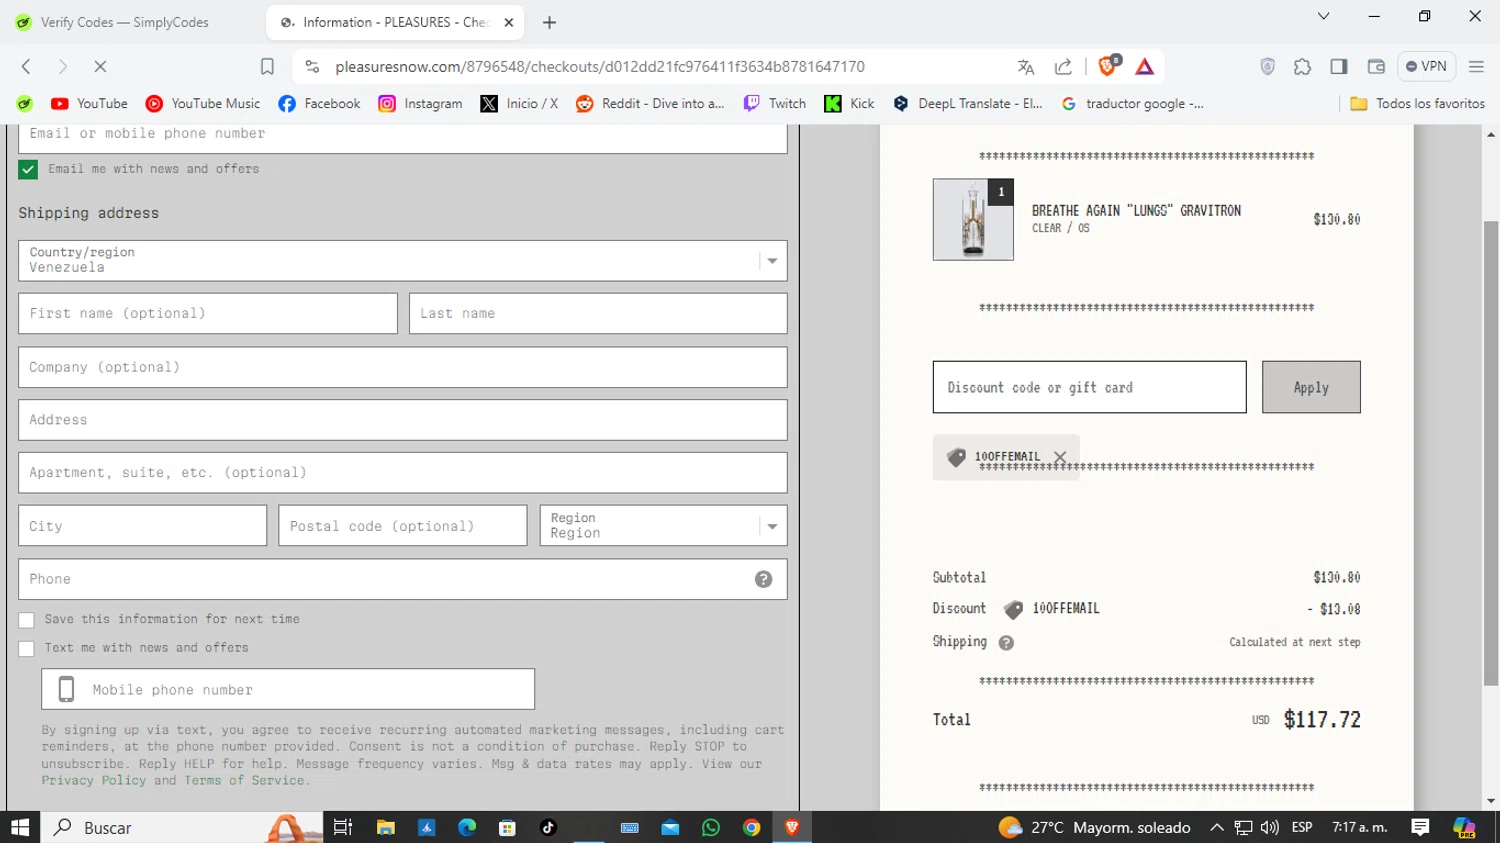Image resolution: width=1500 pixels, height=843 pixels.
Task: Open the volume control in system tray
Action: tap(1270, 827)
